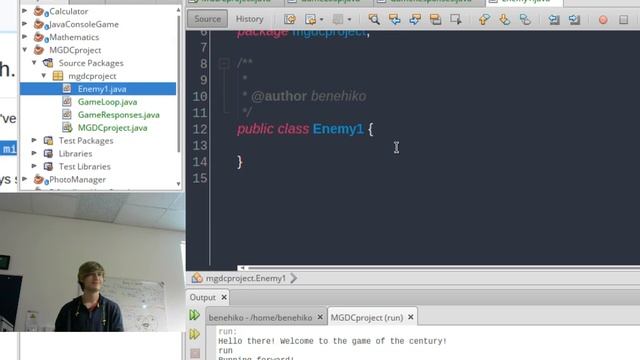This screenshot has height=360, width=640.
Task: Expand the Mathematics project node
Action: [x=25, y=37]
